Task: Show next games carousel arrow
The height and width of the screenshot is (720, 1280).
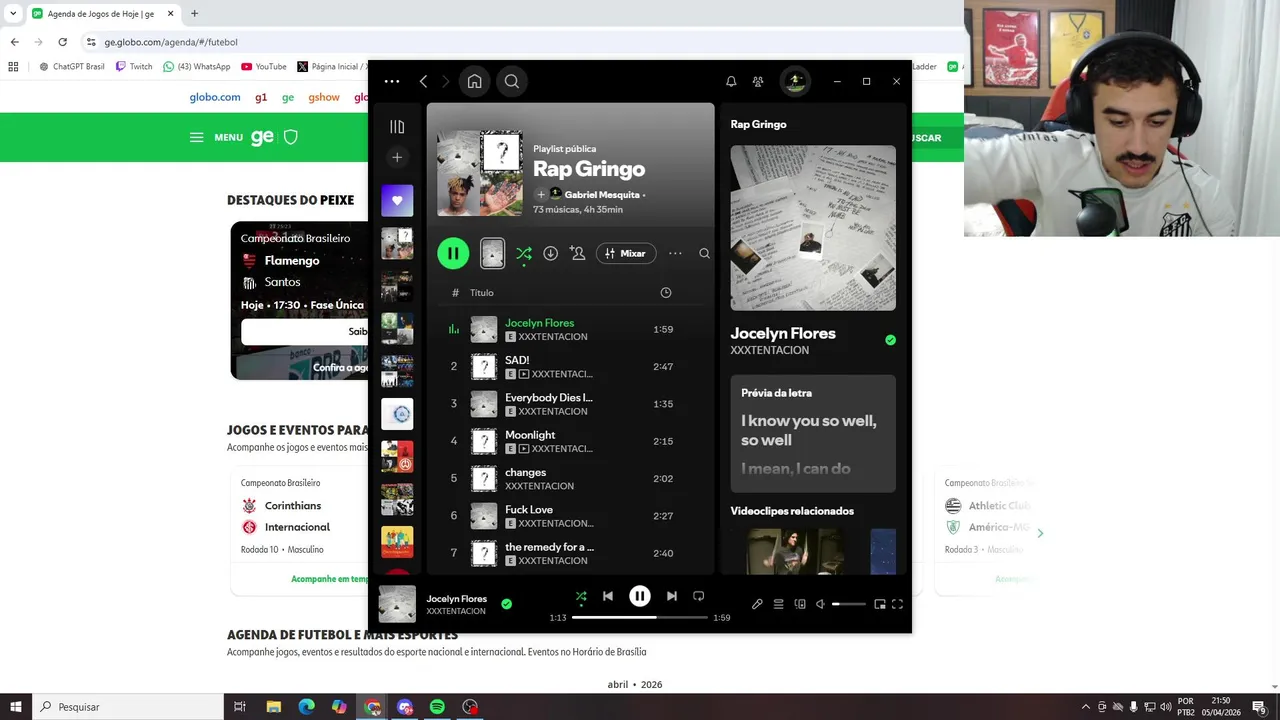Action: (1040, 533)
